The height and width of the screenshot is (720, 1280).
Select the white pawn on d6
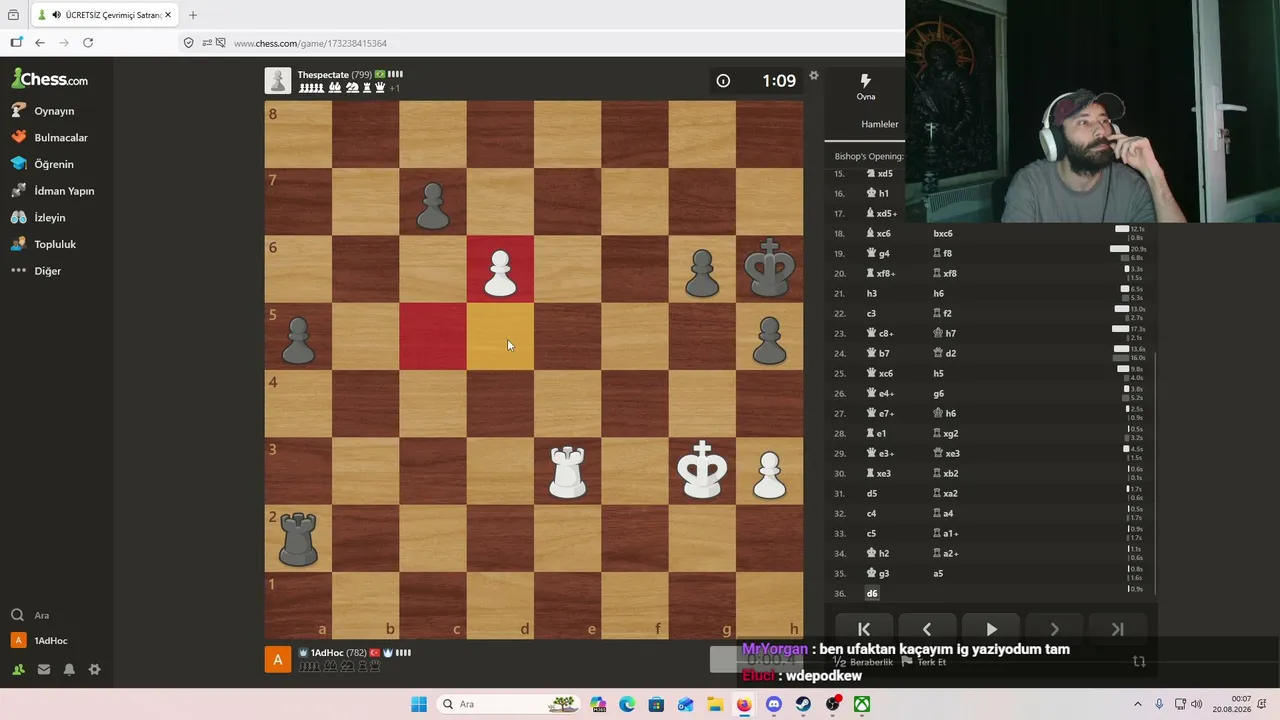pyautogui.click(x=500, y=270)
